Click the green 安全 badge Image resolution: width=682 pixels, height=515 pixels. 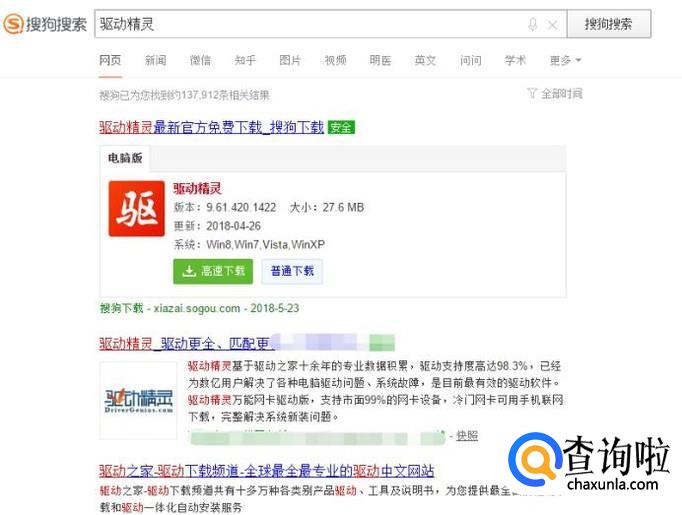coord(341,127)
